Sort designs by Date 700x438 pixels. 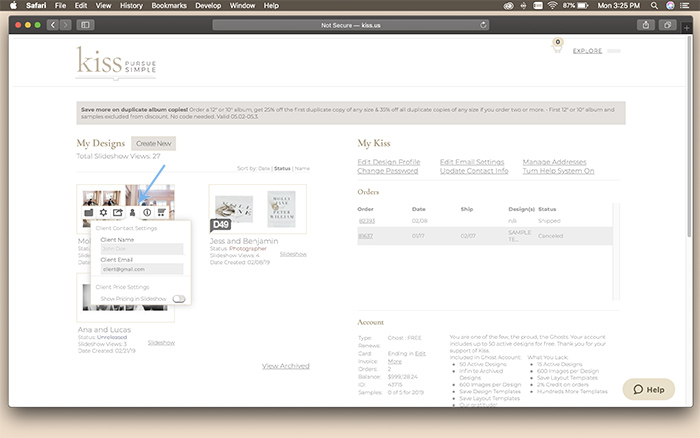264,168
